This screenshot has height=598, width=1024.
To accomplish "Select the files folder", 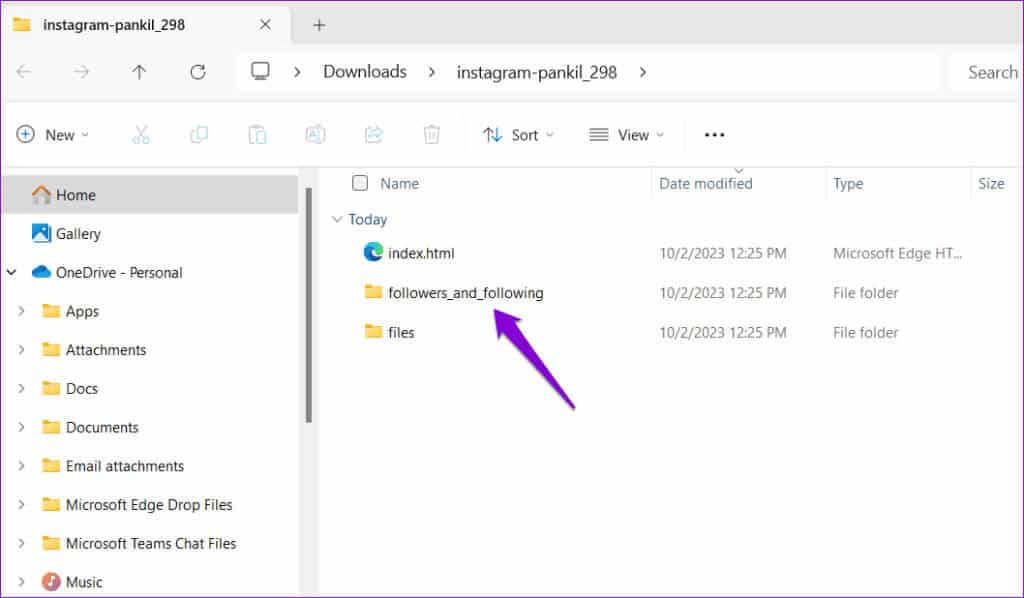I will point(401,332).
